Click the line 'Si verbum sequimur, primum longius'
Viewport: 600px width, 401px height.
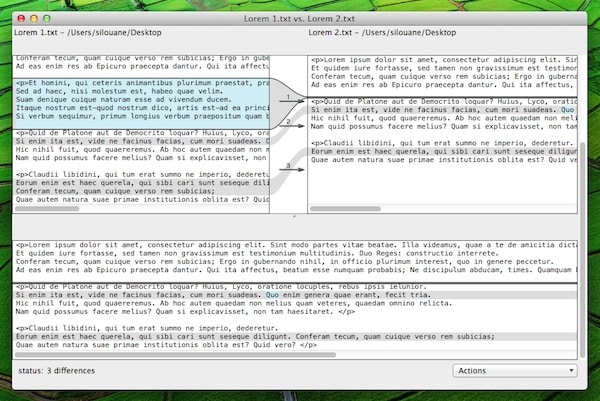pyautogui.click(x=142, y=116)
